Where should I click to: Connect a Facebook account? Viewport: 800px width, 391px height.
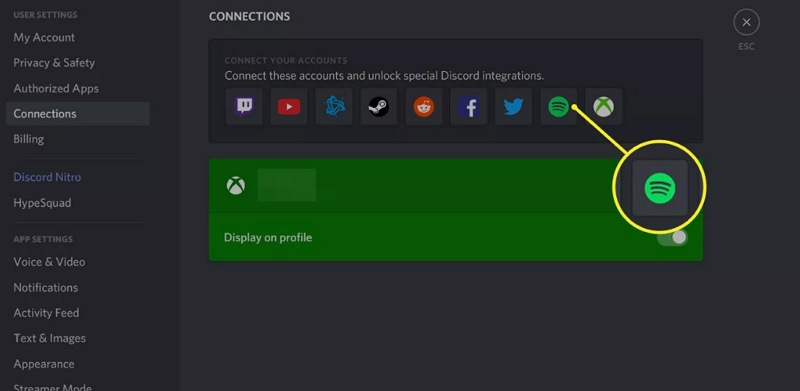click(x=469, y=107)
